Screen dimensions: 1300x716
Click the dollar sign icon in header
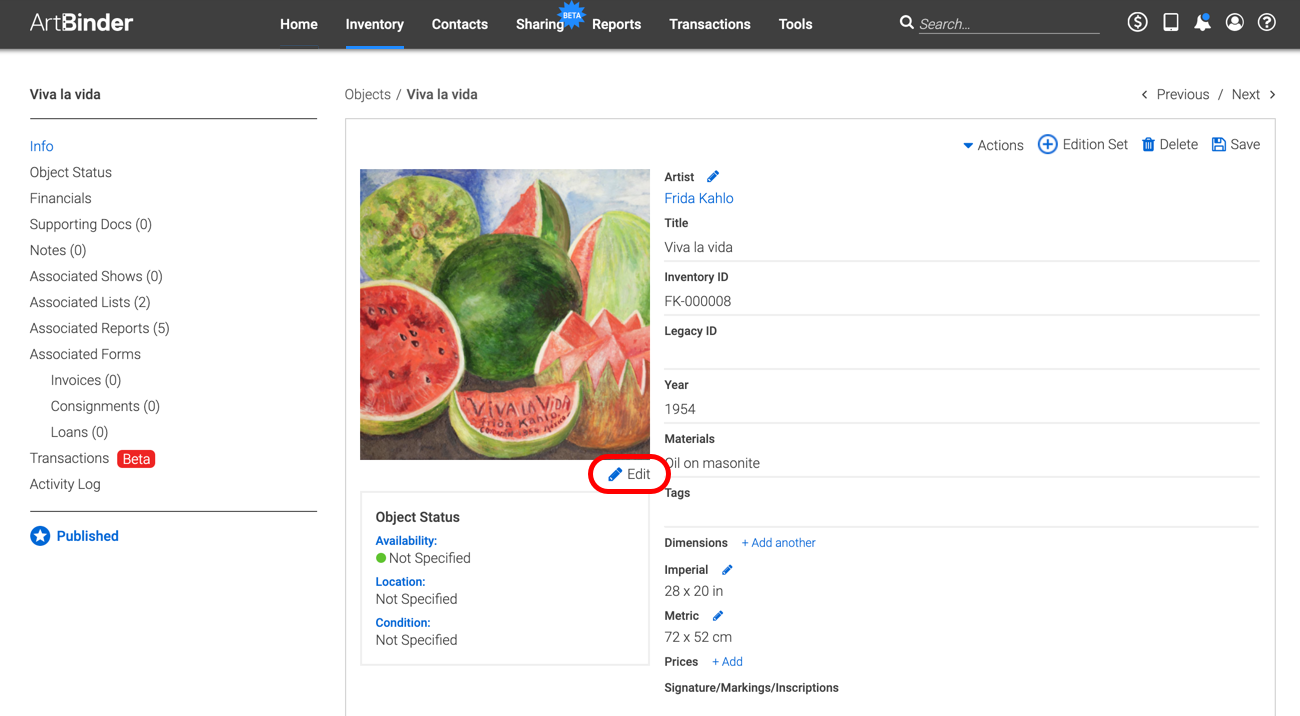click(x=1137, y=23)
